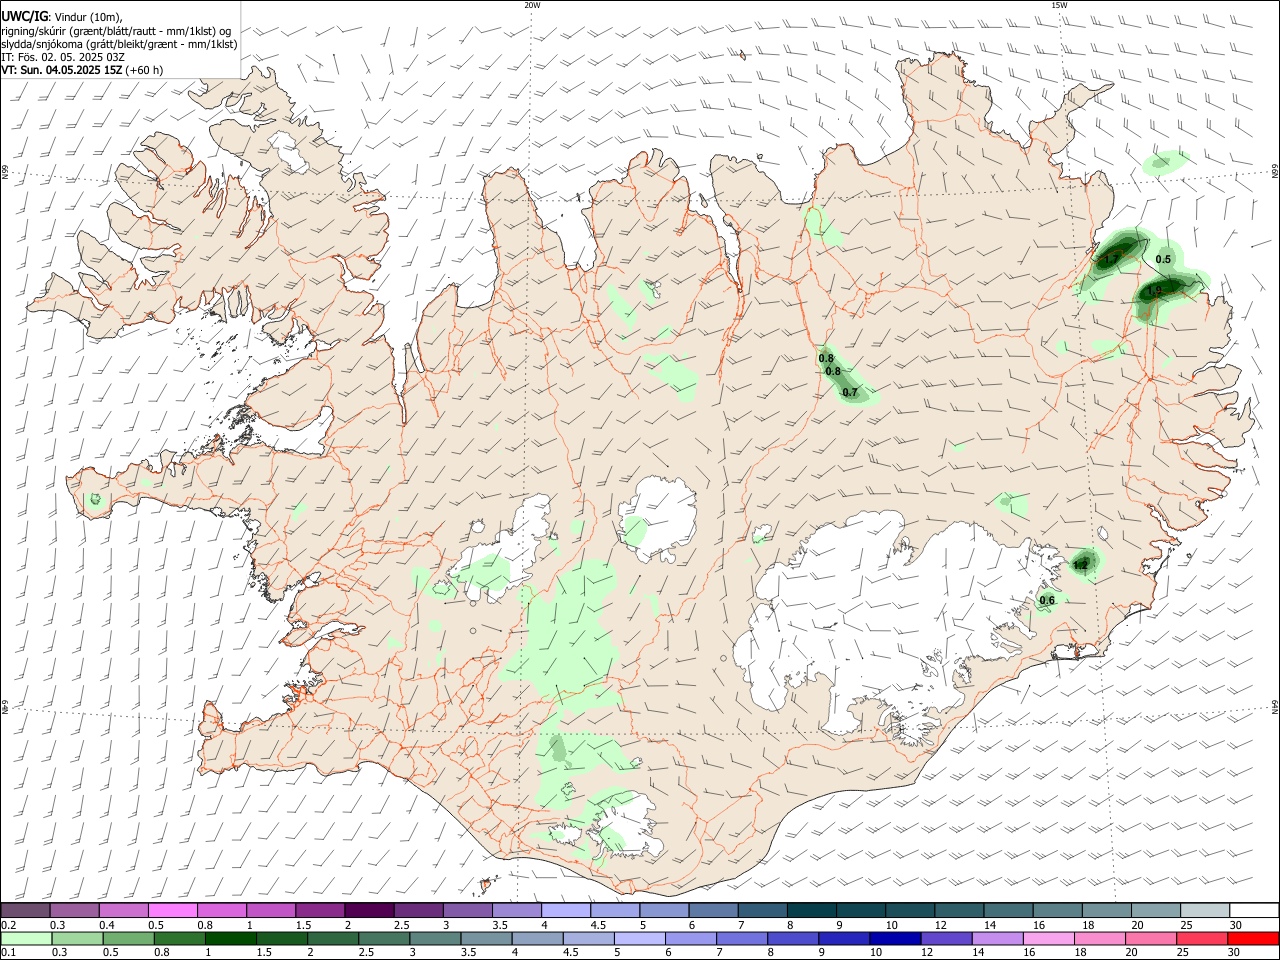This screenshot has height=960, width=1280.
Task: Click the light lavender 4–4.5 snow legend swatch
Action: (x=566, y=911)
